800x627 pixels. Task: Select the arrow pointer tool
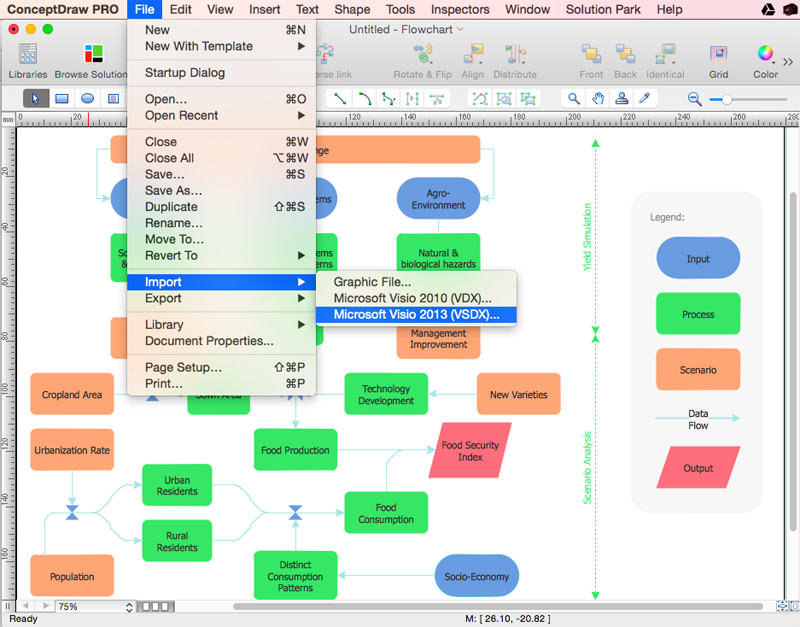[36, 98]
